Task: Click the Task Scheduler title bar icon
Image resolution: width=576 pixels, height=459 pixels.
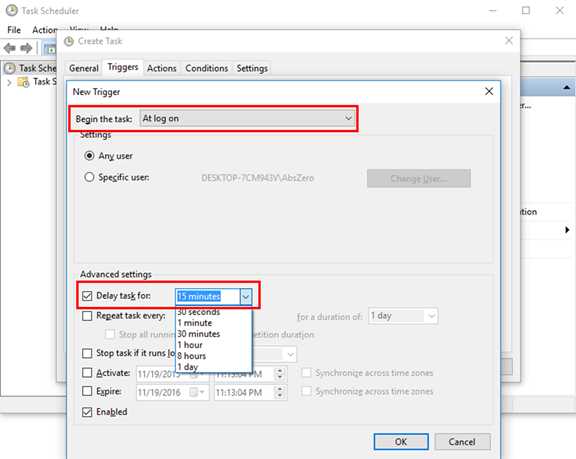Action: coord(12,10)
